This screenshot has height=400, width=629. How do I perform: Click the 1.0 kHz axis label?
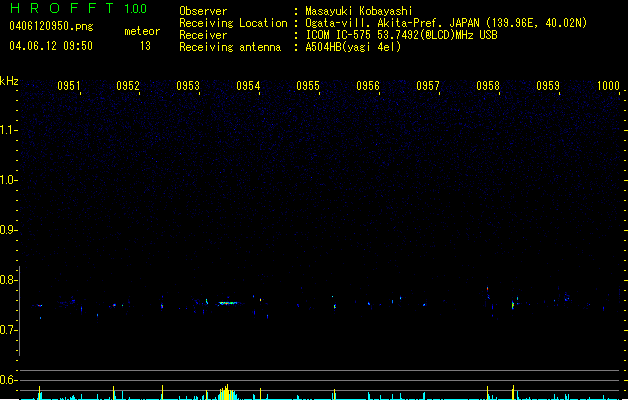point(8,180)
